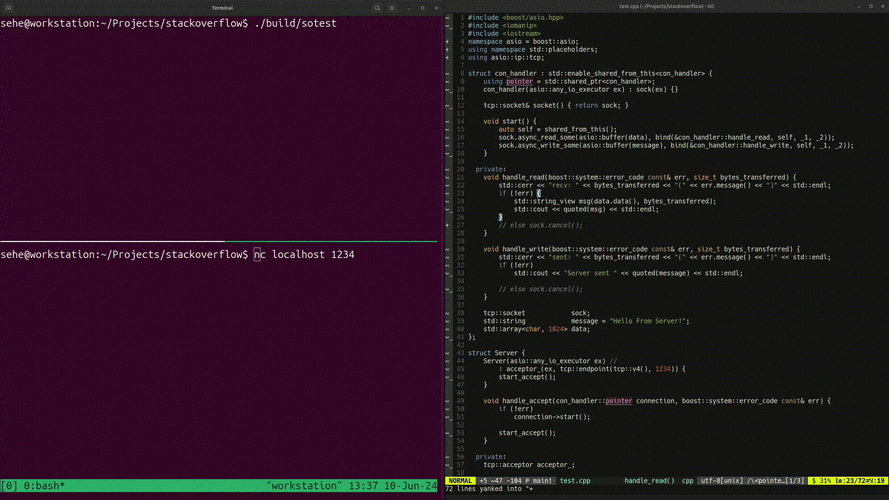This screenshot has width=889, height=500.
Task: Click the acceptor_ endpoint initializer line
Action: (592, 368)
